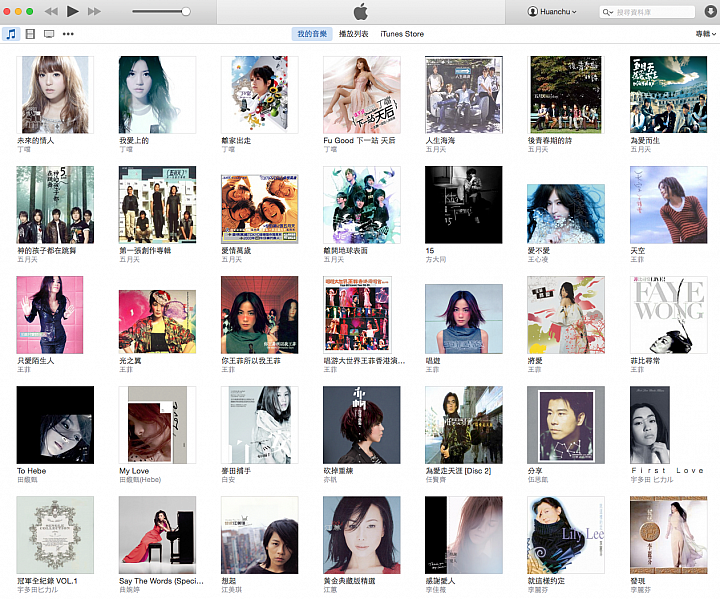Open the 麥田捕手 album cover
This screenshot has height=599, width=720.
pyautogui.click(x=259, y=425)
